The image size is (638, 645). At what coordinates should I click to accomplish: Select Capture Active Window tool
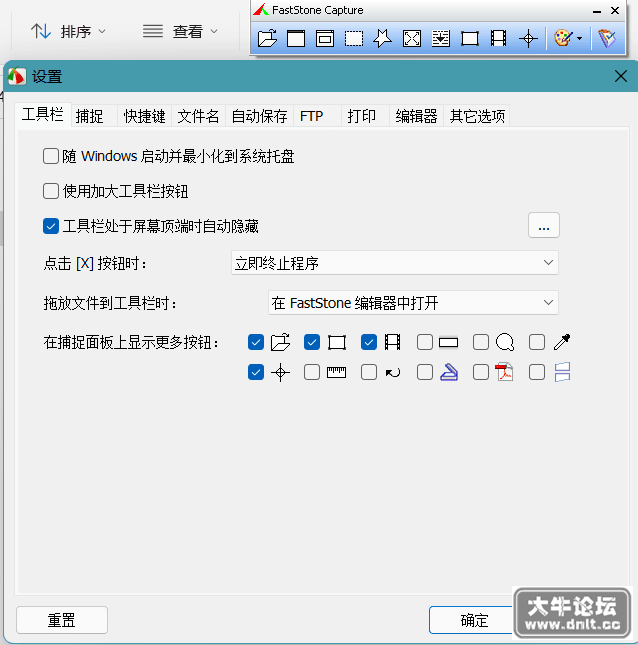pos(296,39)
